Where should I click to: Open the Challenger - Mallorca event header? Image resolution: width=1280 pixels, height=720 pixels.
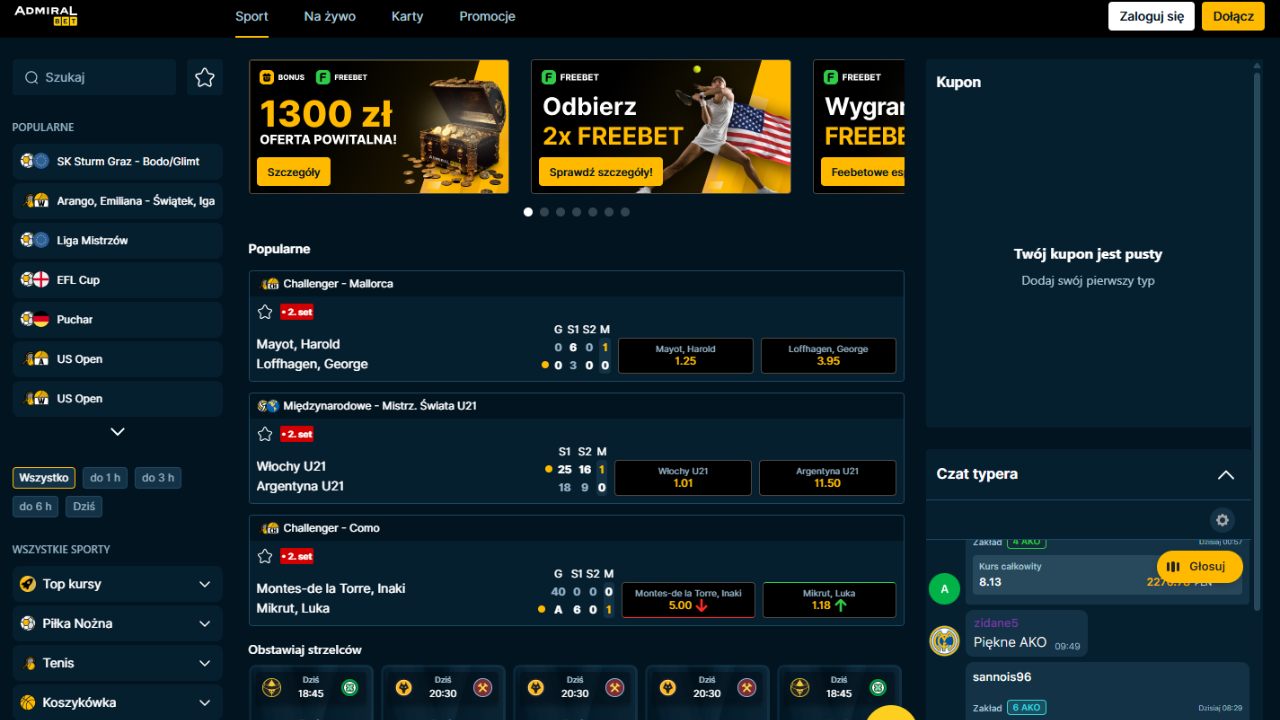tap(576, 284)
